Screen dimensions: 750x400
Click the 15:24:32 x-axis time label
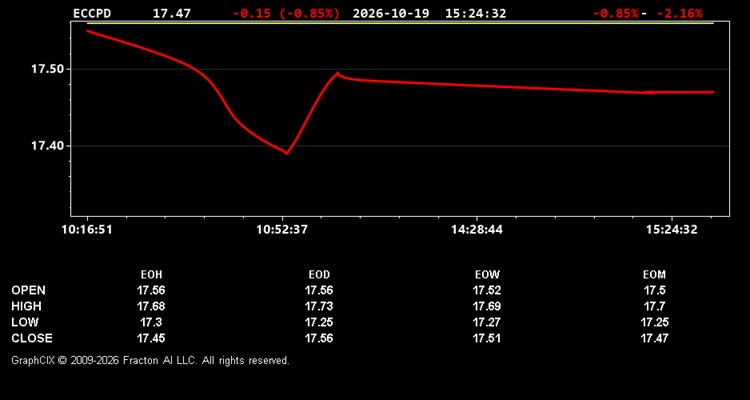pyautogui.click(x=672, y=230)
